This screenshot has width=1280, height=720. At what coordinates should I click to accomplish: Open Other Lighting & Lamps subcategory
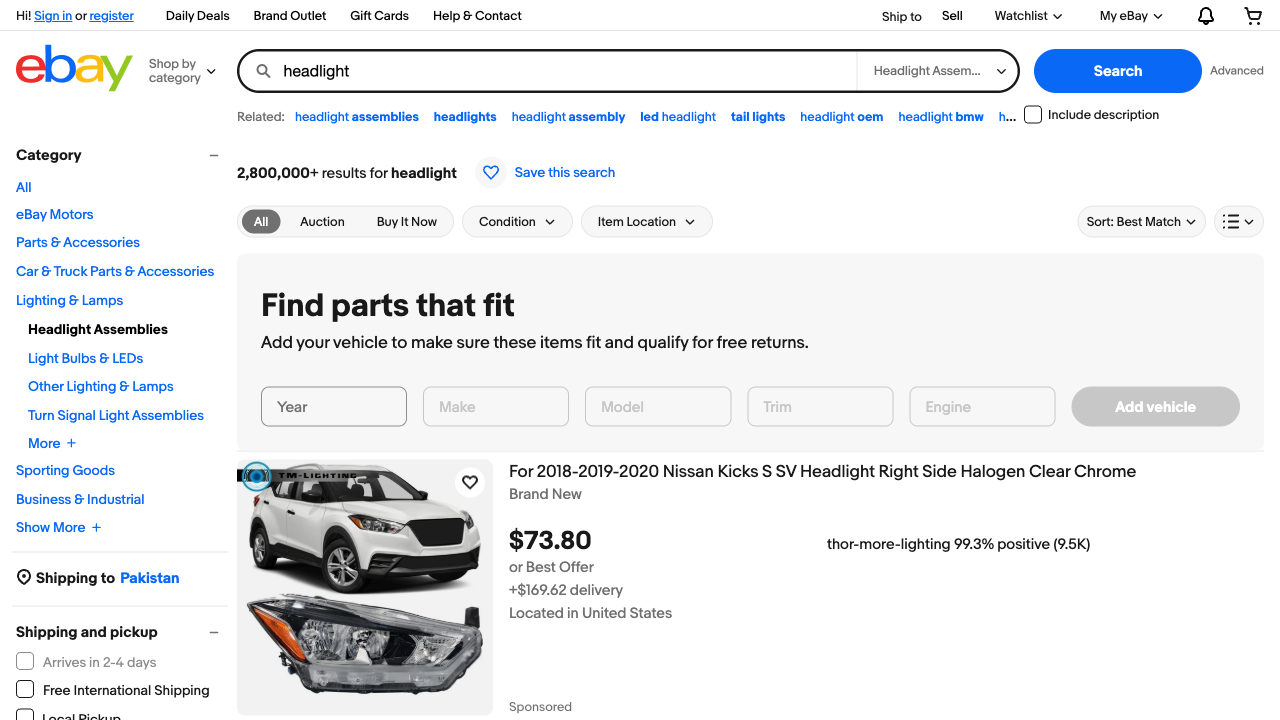click(x=101, y=386)
